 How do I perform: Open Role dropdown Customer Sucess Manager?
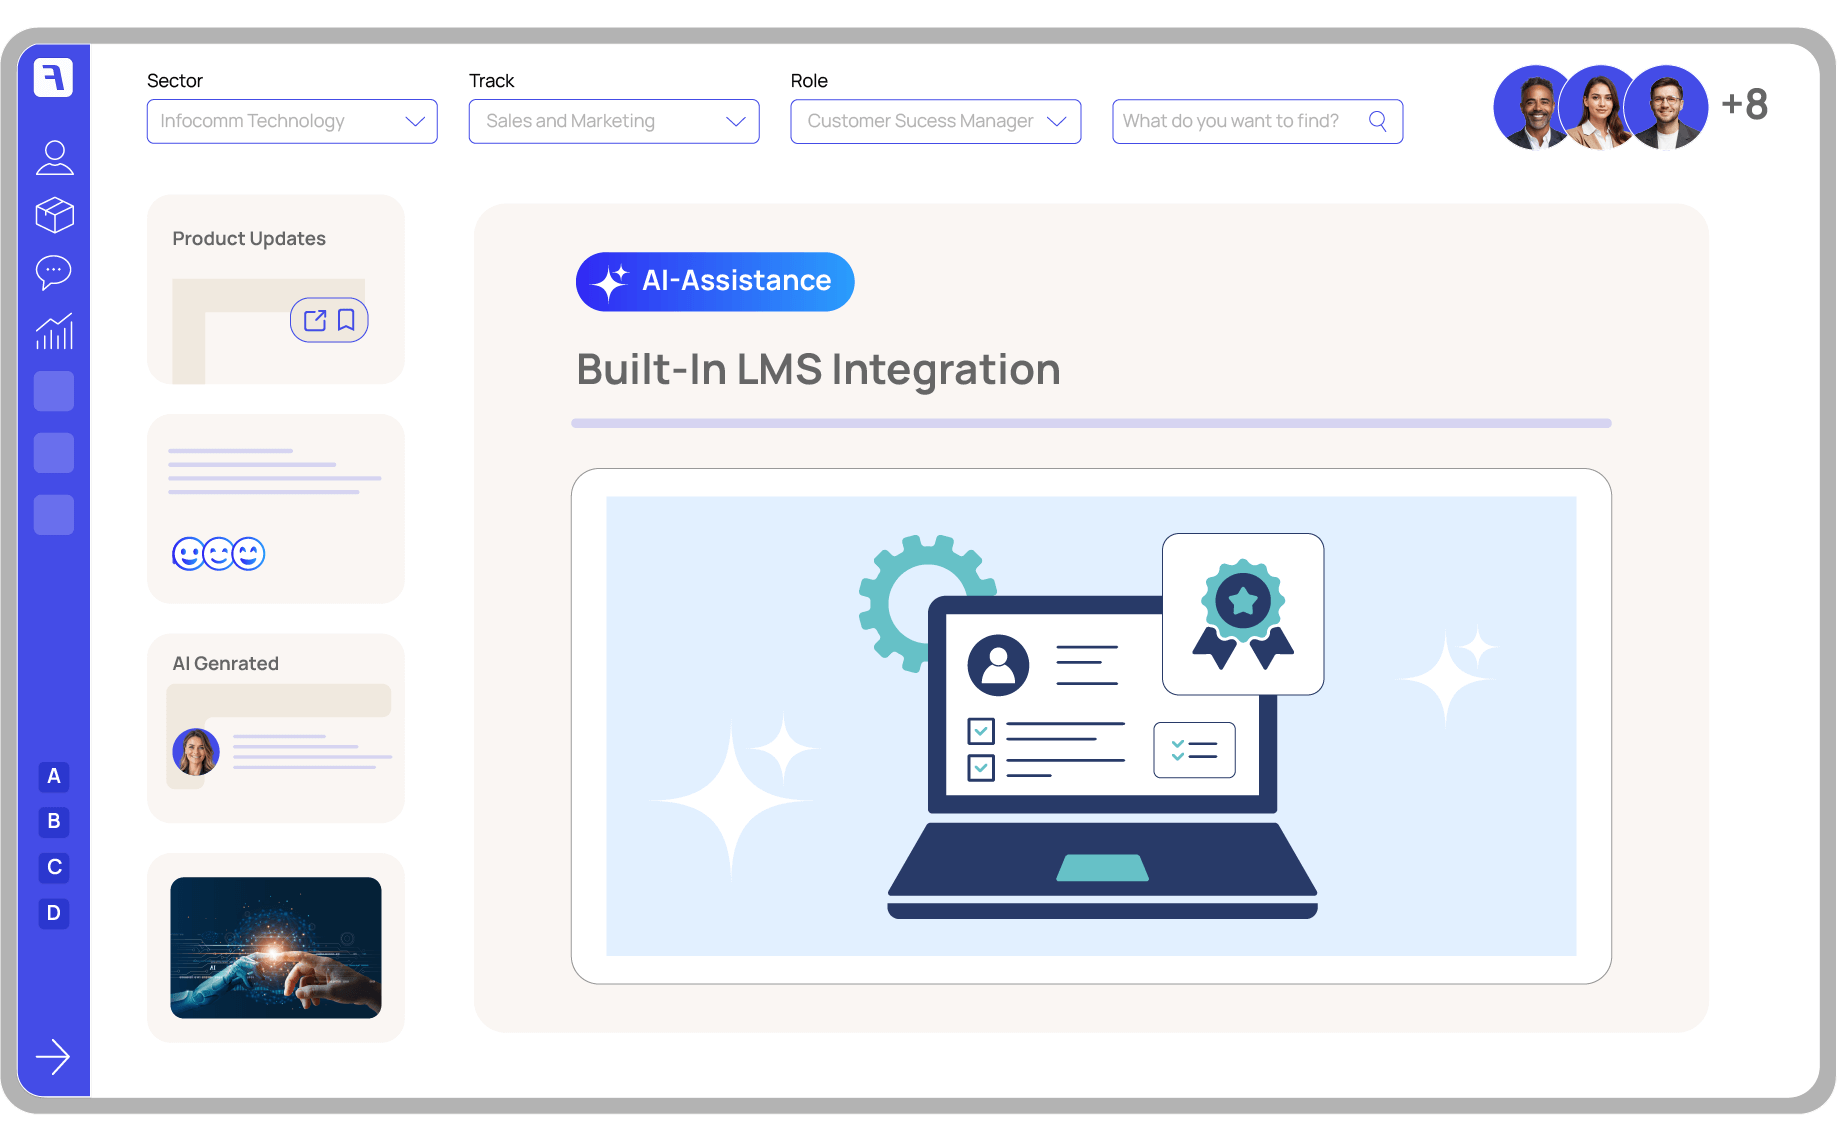point(935,121)
